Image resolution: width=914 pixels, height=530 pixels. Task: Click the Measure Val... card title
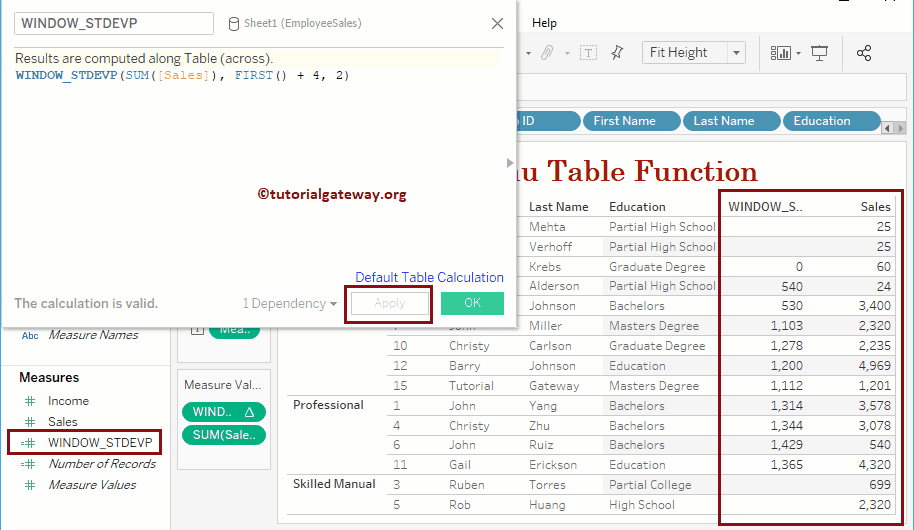223,385
